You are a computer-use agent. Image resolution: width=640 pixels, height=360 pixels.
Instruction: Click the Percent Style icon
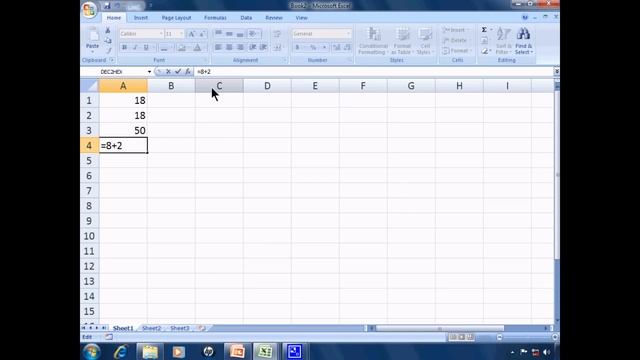pos(313,48)
